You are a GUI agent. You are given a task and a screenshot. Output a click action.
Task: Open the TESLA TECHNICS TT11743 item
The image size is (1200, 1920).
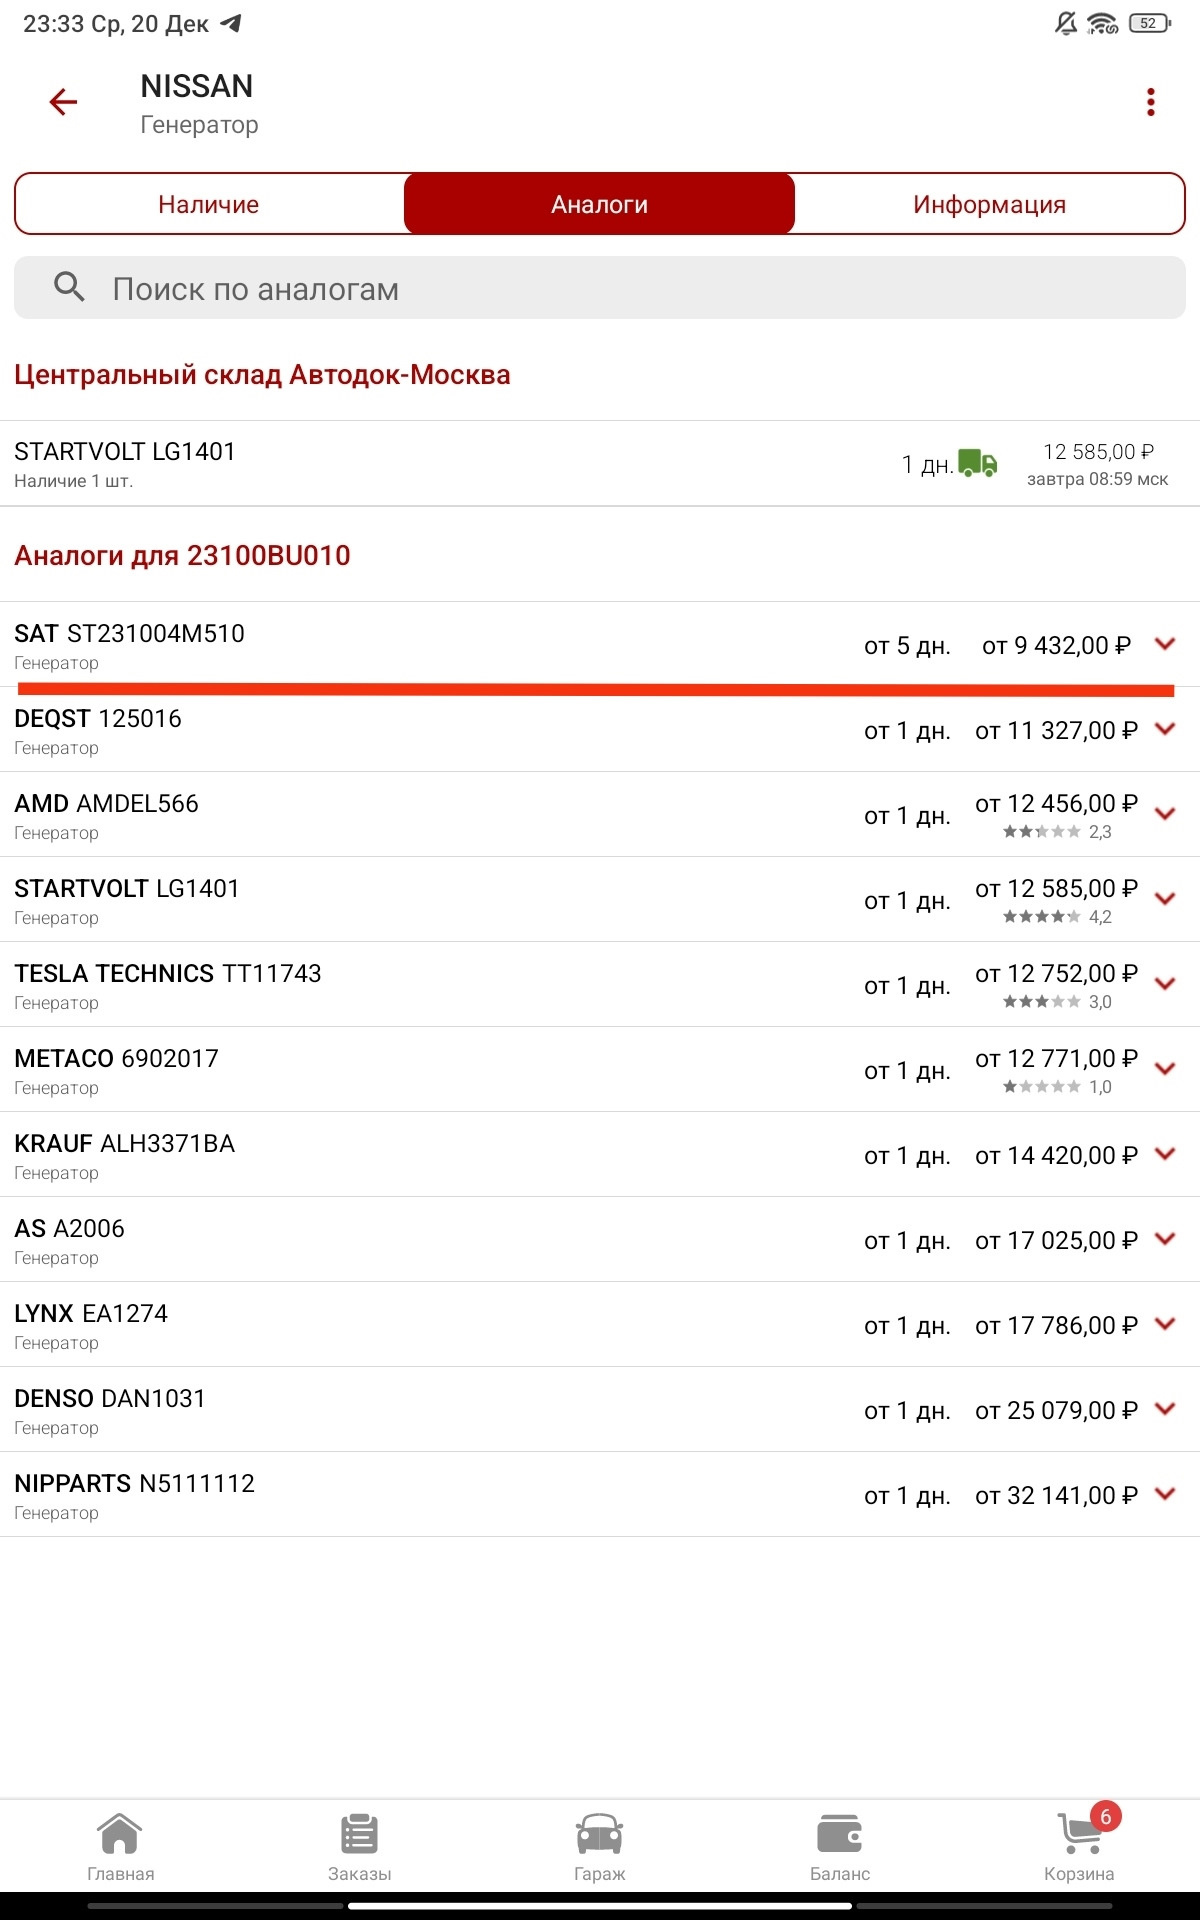(x=400, y=985)
